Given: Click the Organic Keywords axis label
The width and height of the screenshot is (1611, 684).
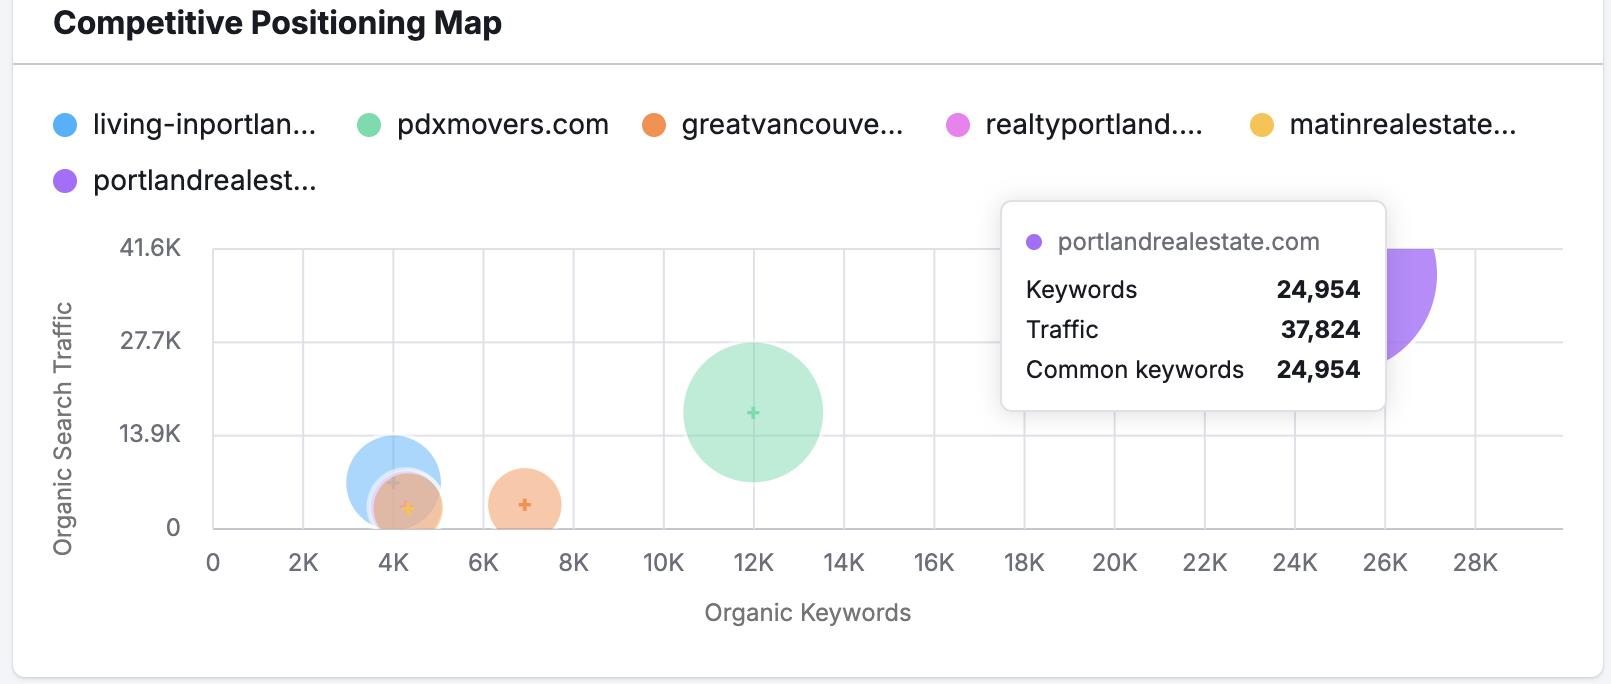Looking at the screenshot, I should pyautogui.click(x=808, y=613).
